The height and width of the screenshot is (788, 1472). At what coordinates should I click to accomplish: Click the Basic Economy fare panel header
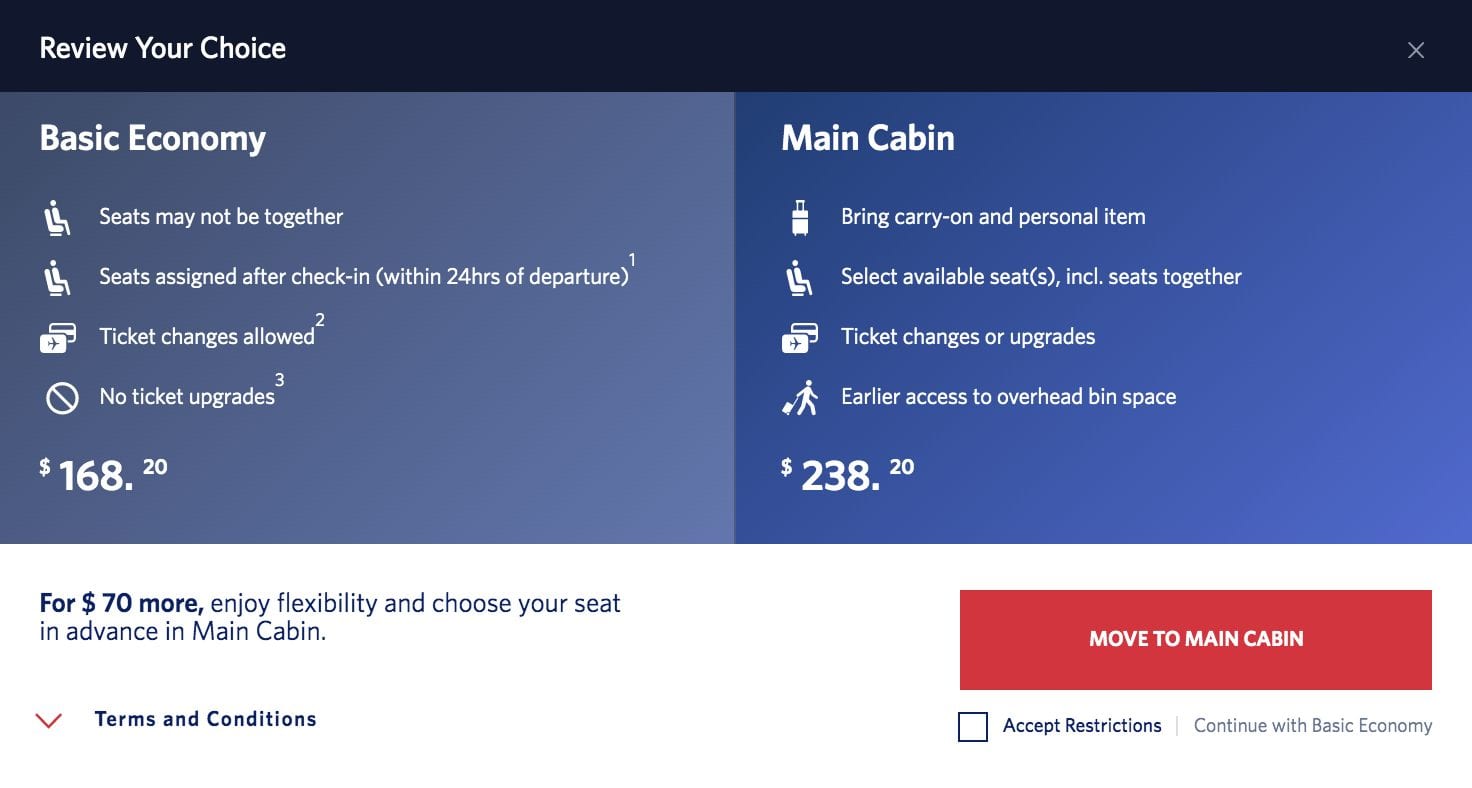point(152,137)
